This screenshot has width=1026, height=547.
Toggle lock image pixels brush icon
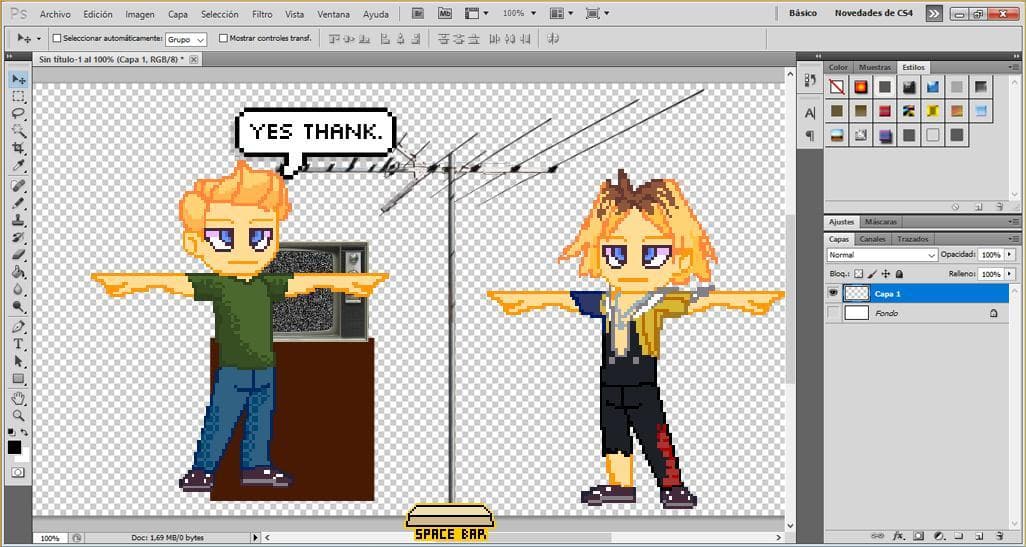tap(872, 274)
